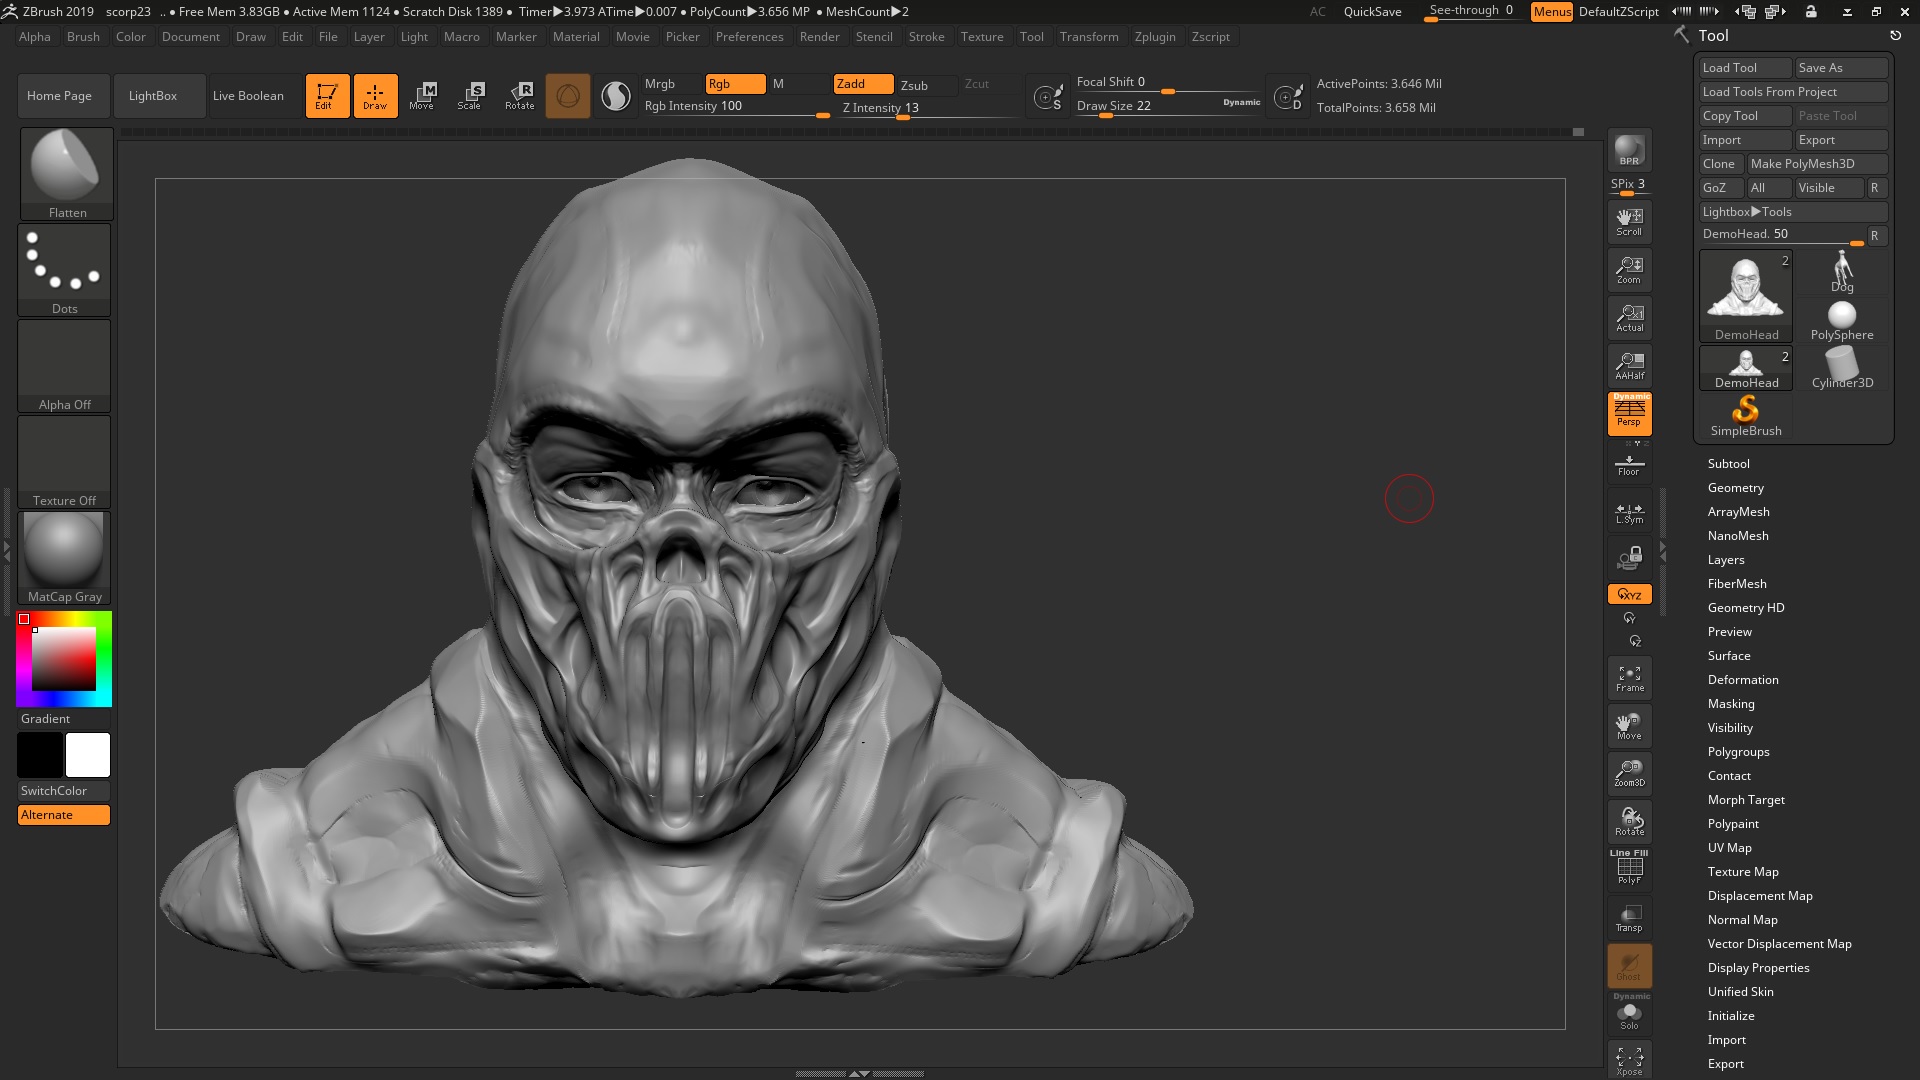Click the QuickSave button
The width and height of the screenshot is (1920, 1080).
tap(1372, 12)
